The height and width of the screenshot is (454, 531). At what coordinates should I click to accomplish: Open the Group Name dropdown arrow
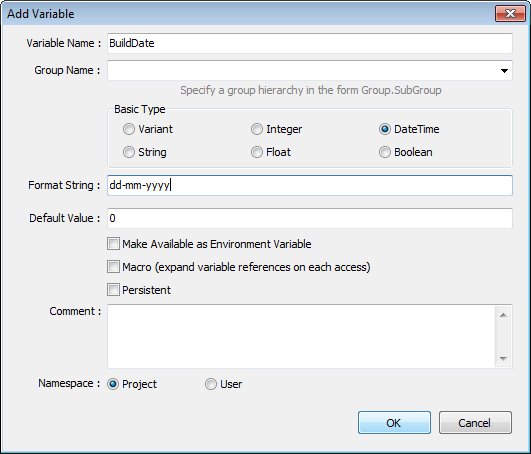point(504,70)
